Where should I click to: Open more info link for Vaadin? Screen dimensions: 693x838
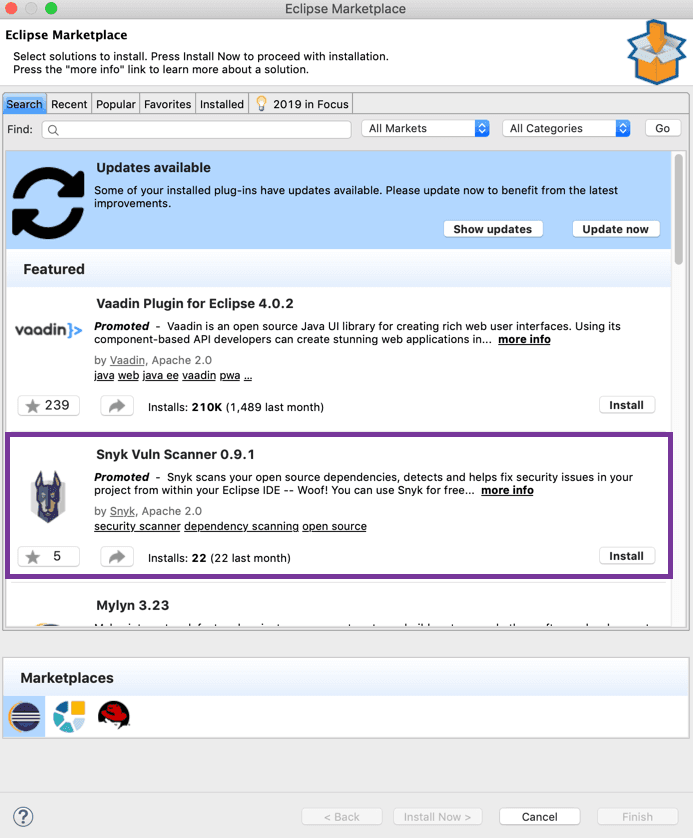[x=524, y=339]
